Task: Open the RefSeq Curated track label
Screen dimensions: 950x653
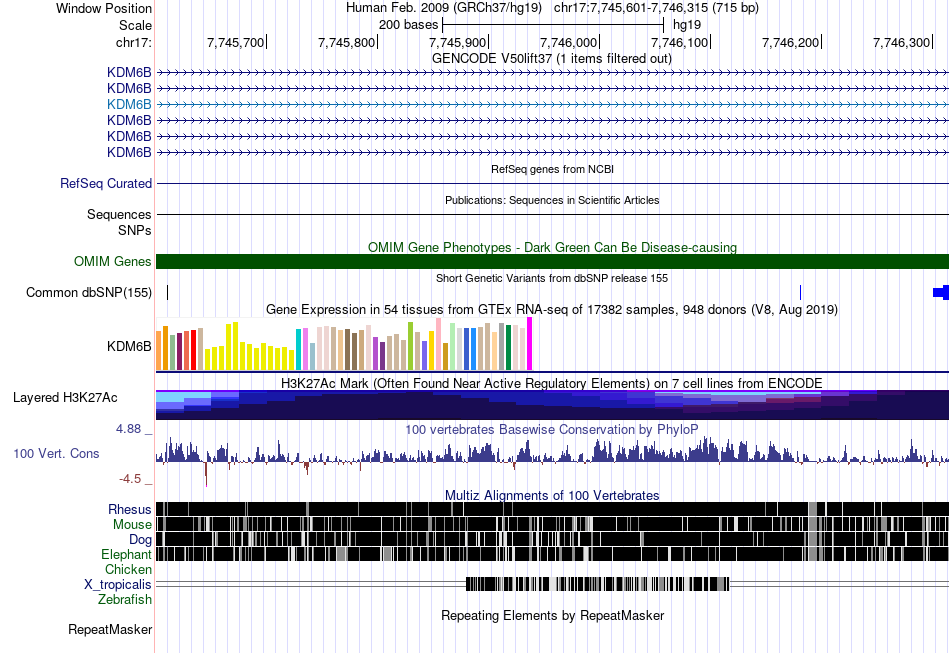Action: click(106, 184)
